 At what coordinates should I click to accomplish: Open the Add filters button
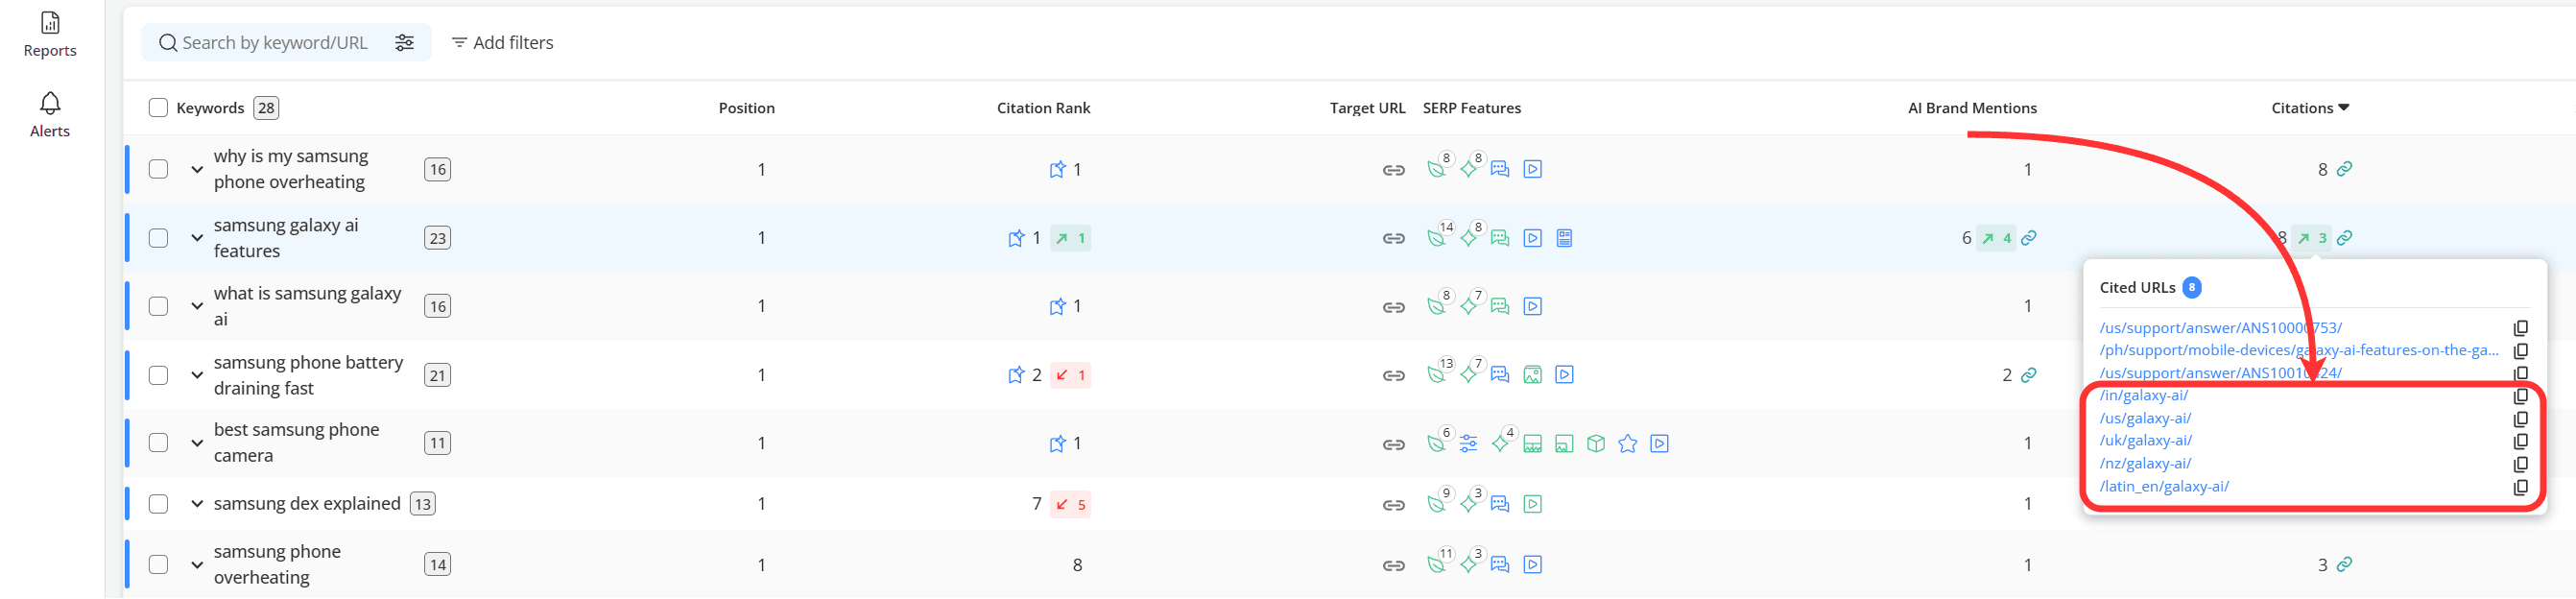coord(502,42)
